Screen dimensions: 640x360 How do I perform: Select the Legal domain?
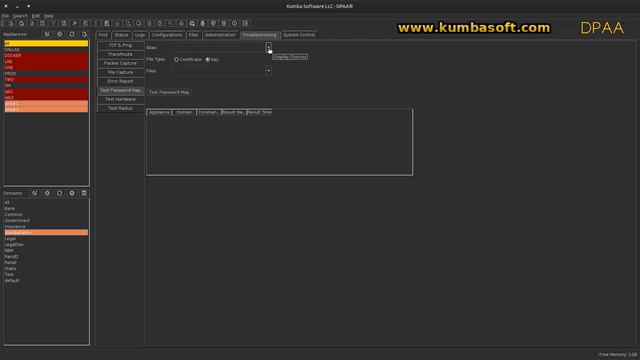click(x=46, y=238)
